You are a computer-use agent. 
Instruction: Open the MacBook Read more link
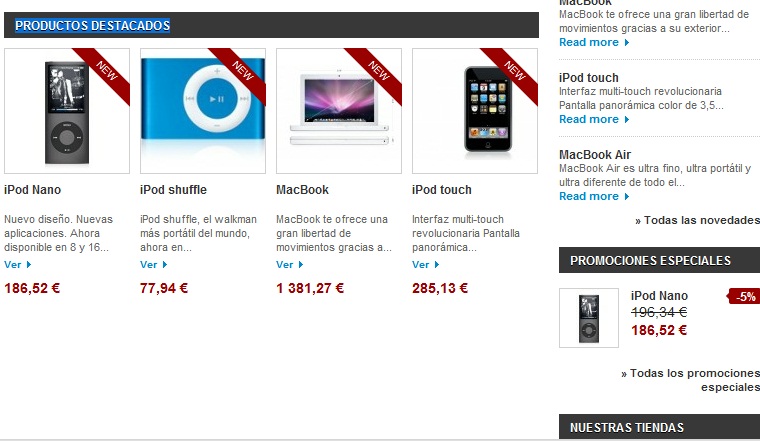tap(594, 42)
